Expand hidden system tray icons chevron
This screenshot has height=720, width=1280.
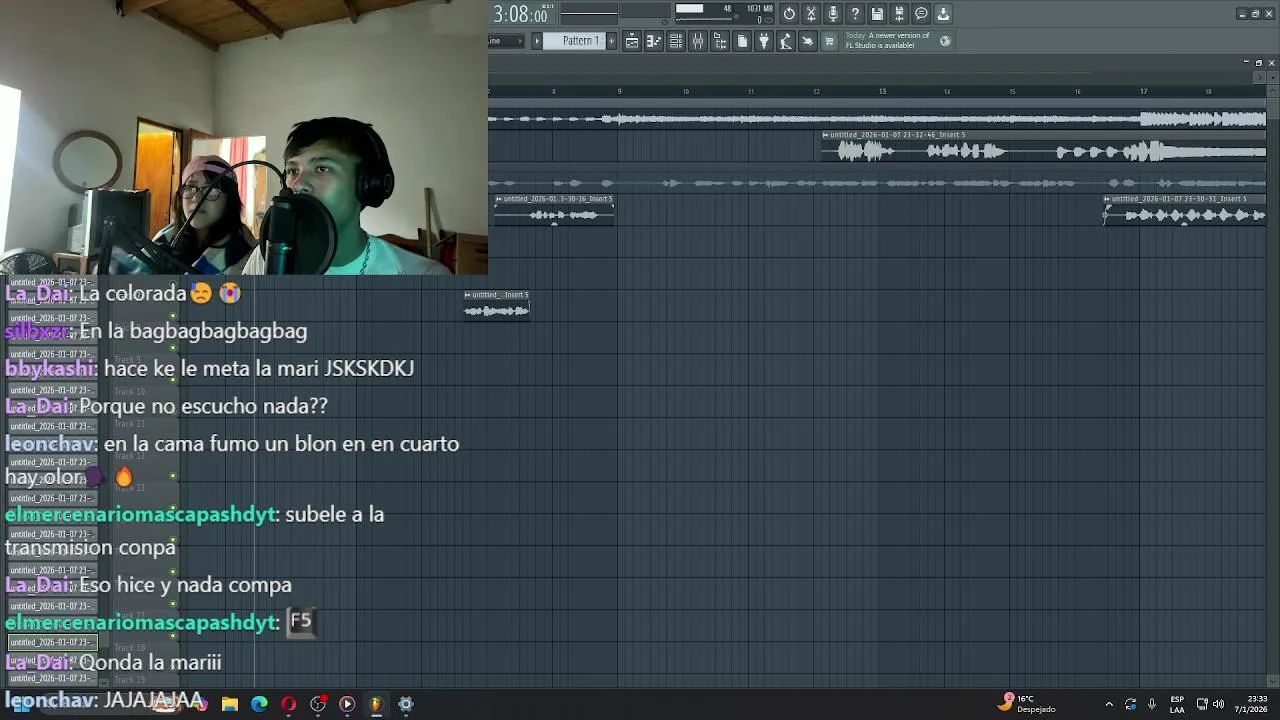coord(1109,704)
